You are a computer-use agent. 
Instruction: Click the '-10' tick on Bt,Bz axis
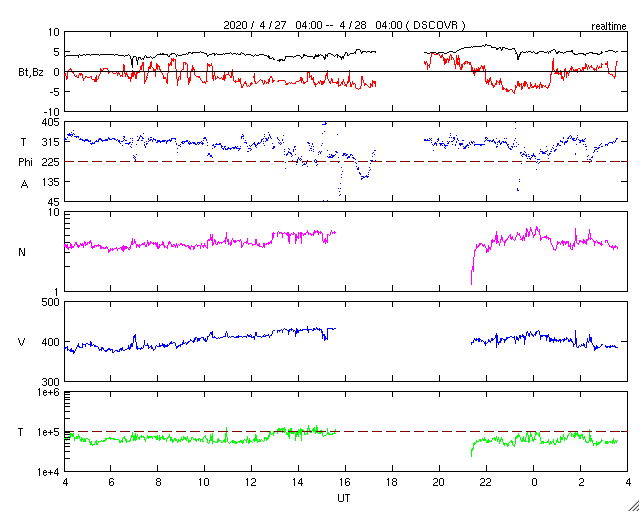point(52,111)
